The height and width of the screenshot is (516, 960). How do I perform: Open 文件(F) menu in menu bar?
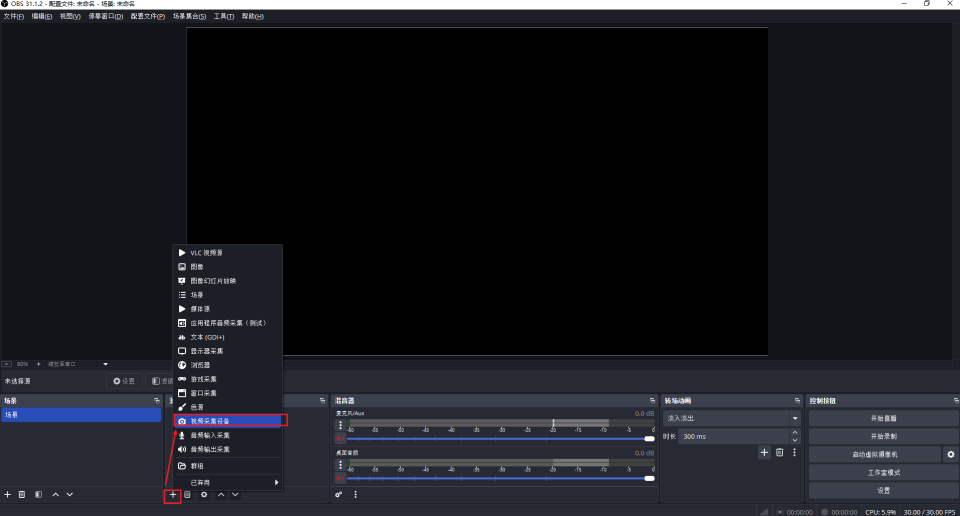pyautogui.click(x=13, y=17)
